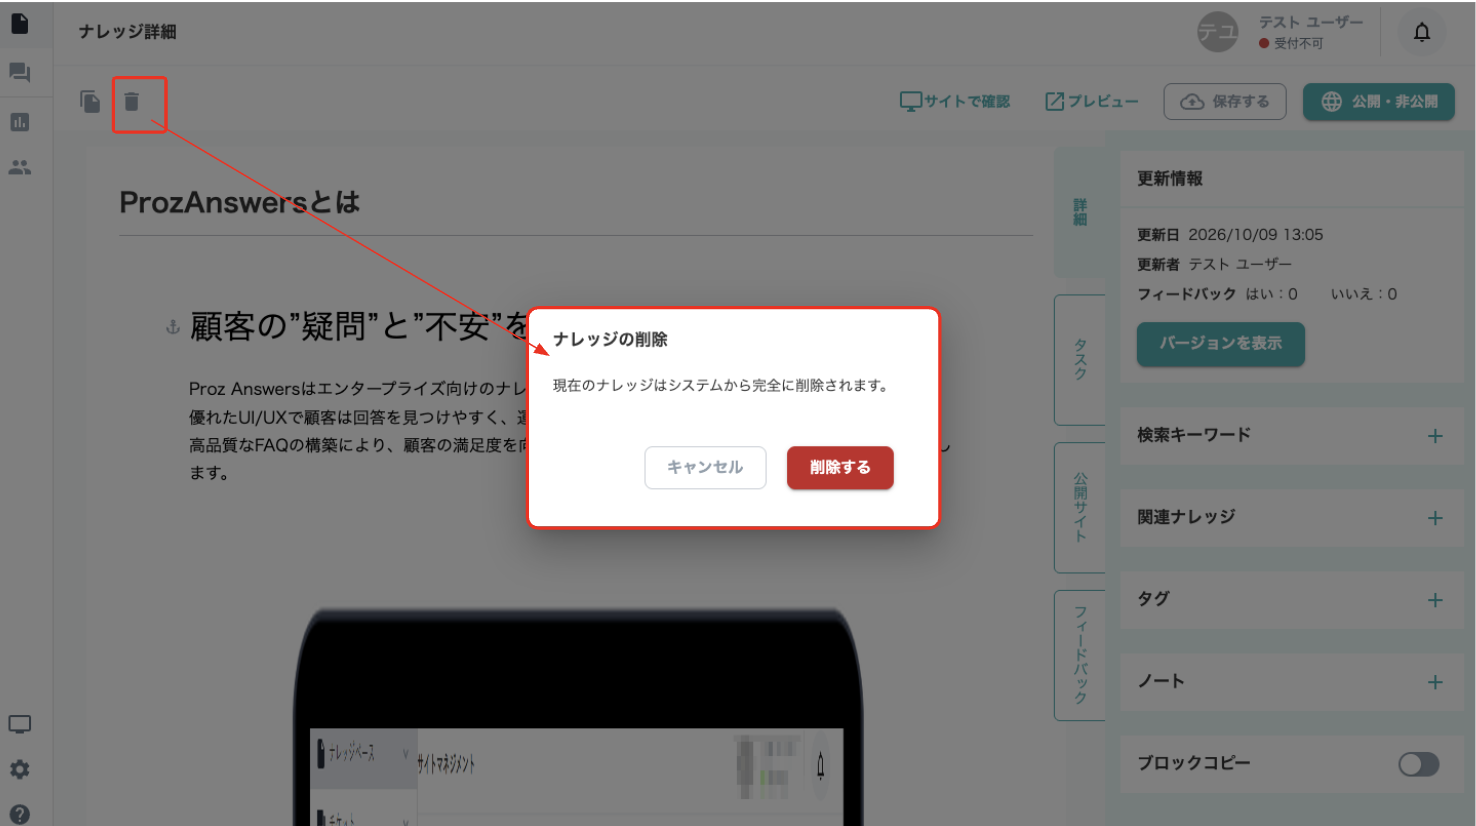Viewport: 1476px width, 826px height.
Task: Click the 公開・非公開 button
Action: click(x=1379, y=101)
